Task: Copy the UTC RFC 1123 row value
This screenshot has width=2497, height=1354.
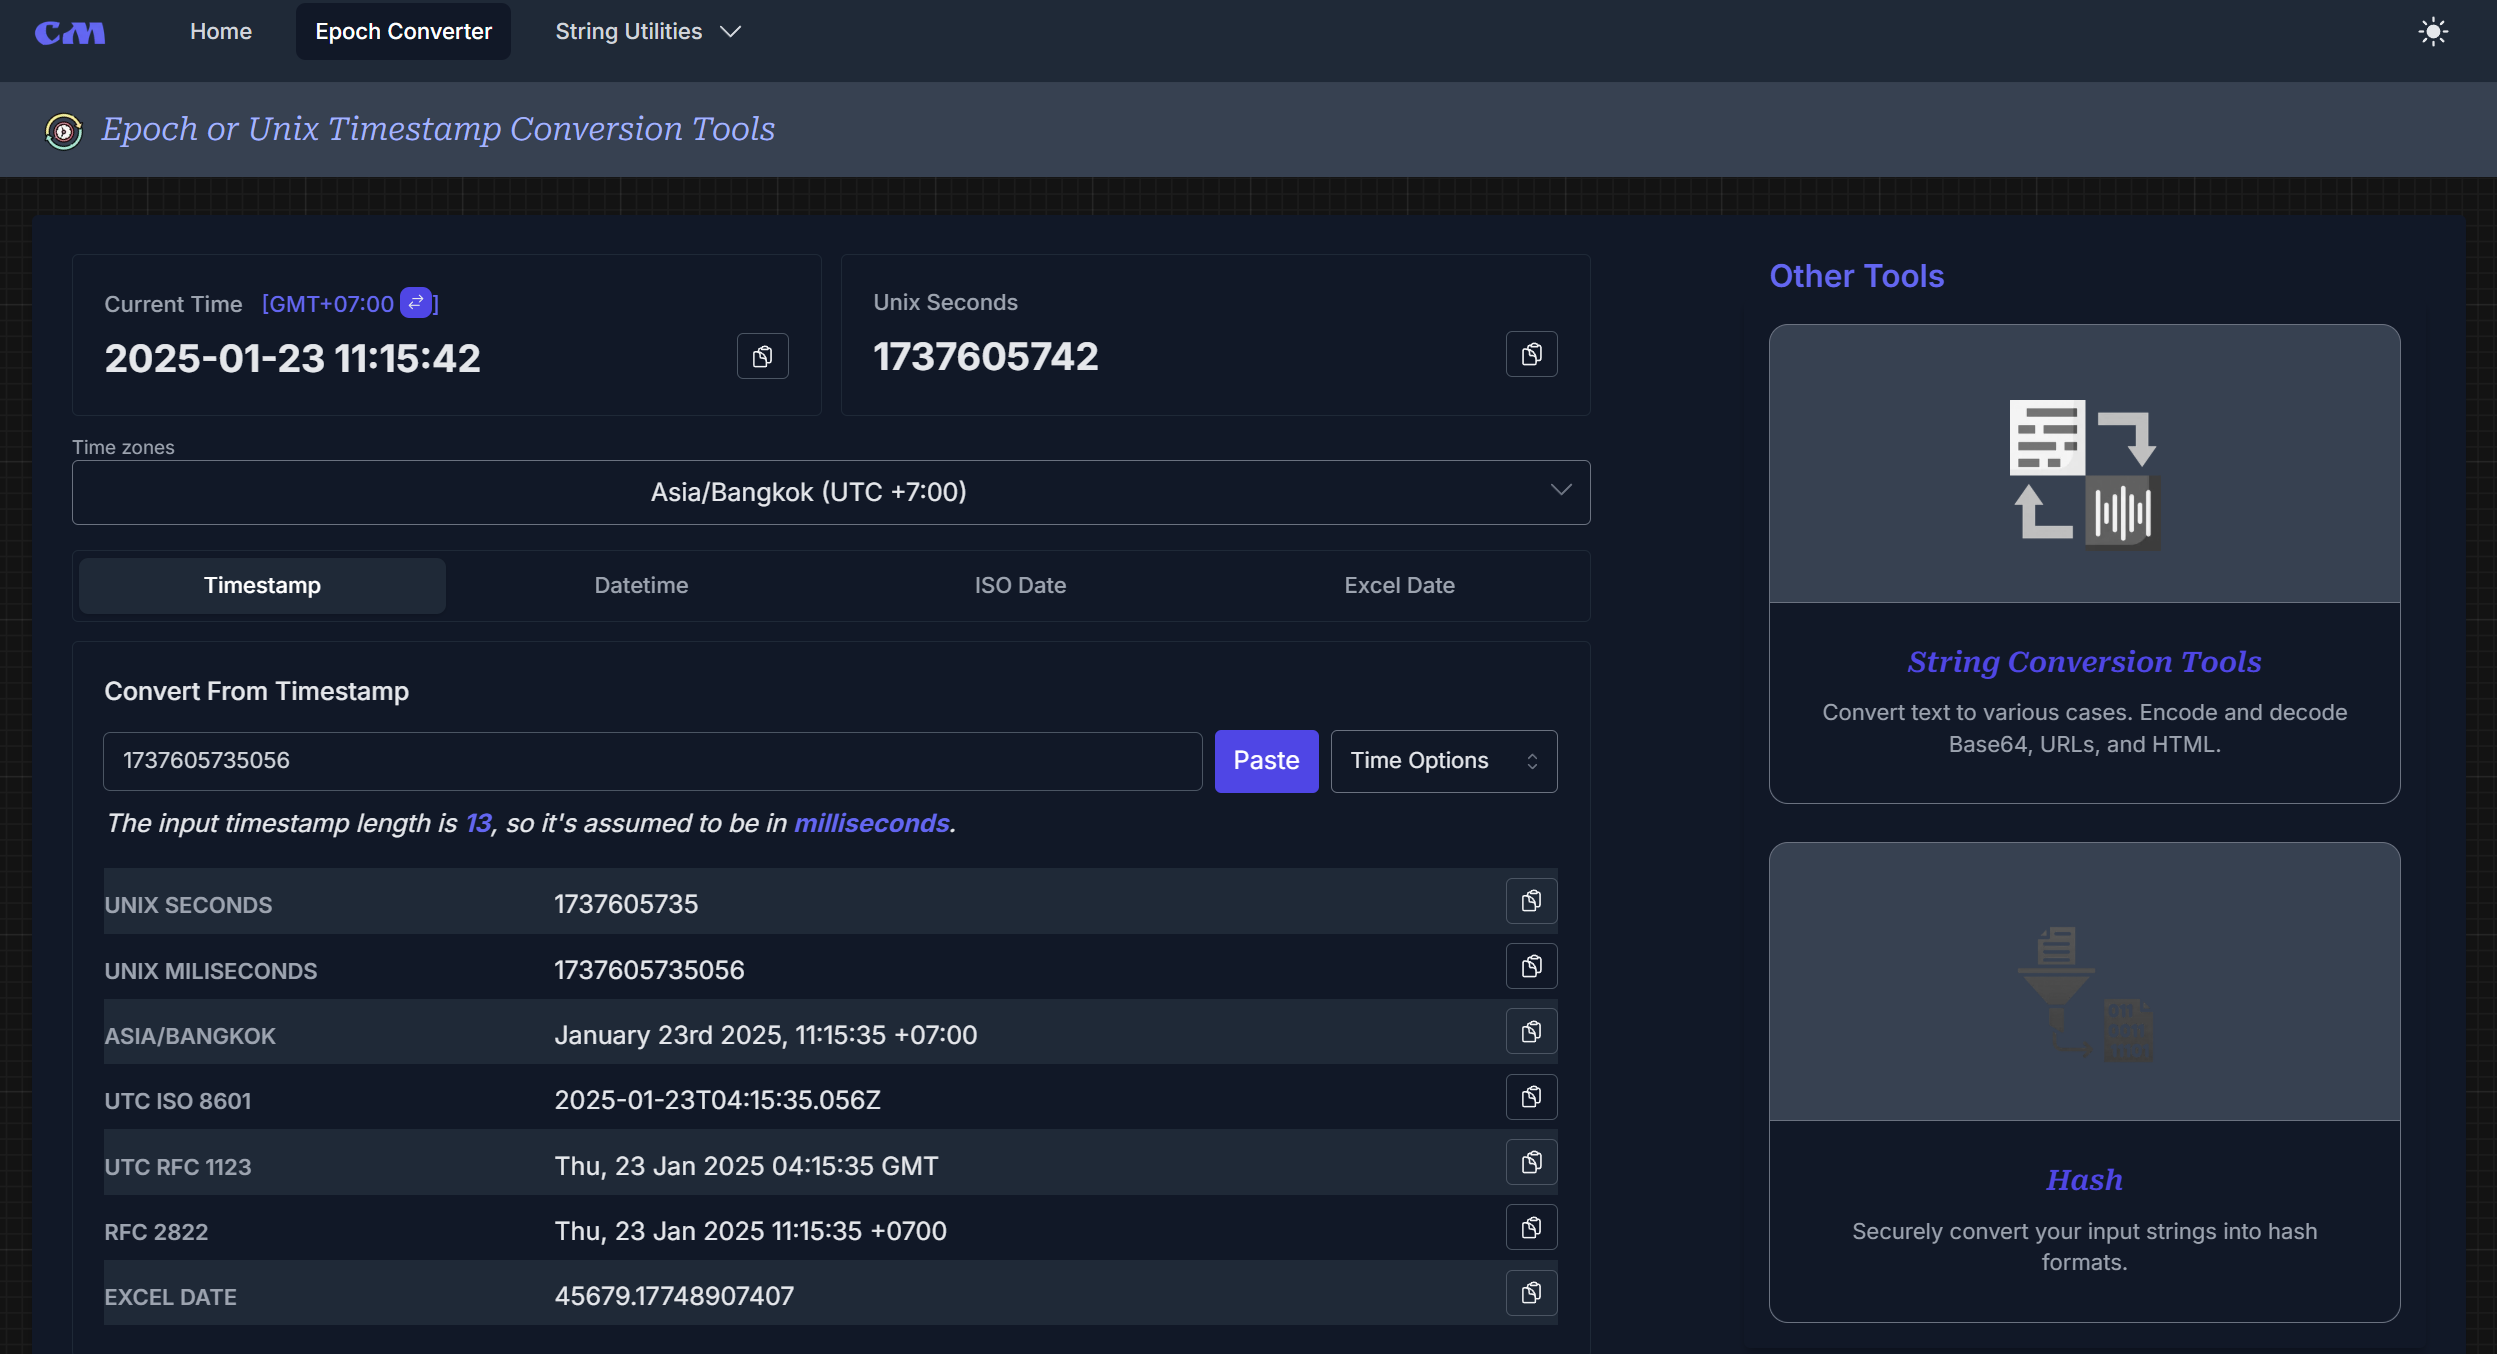Action: tap(1531, 1162)
